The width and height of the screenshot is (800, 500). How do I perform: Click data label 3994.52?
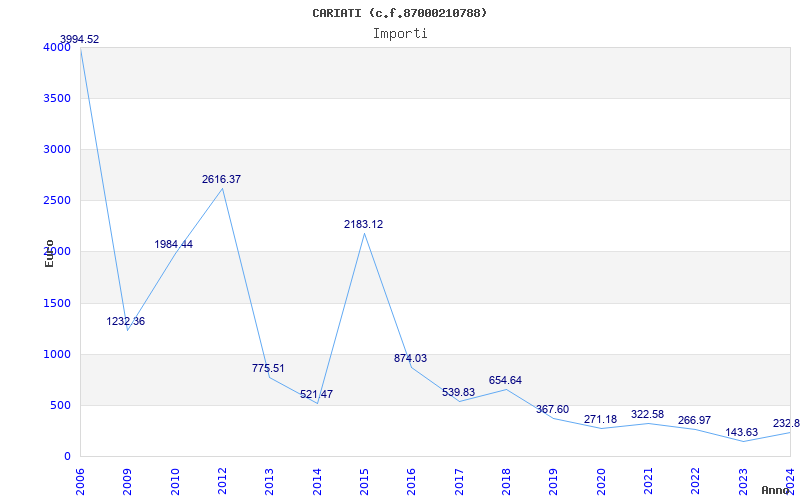tap(80, 39)
